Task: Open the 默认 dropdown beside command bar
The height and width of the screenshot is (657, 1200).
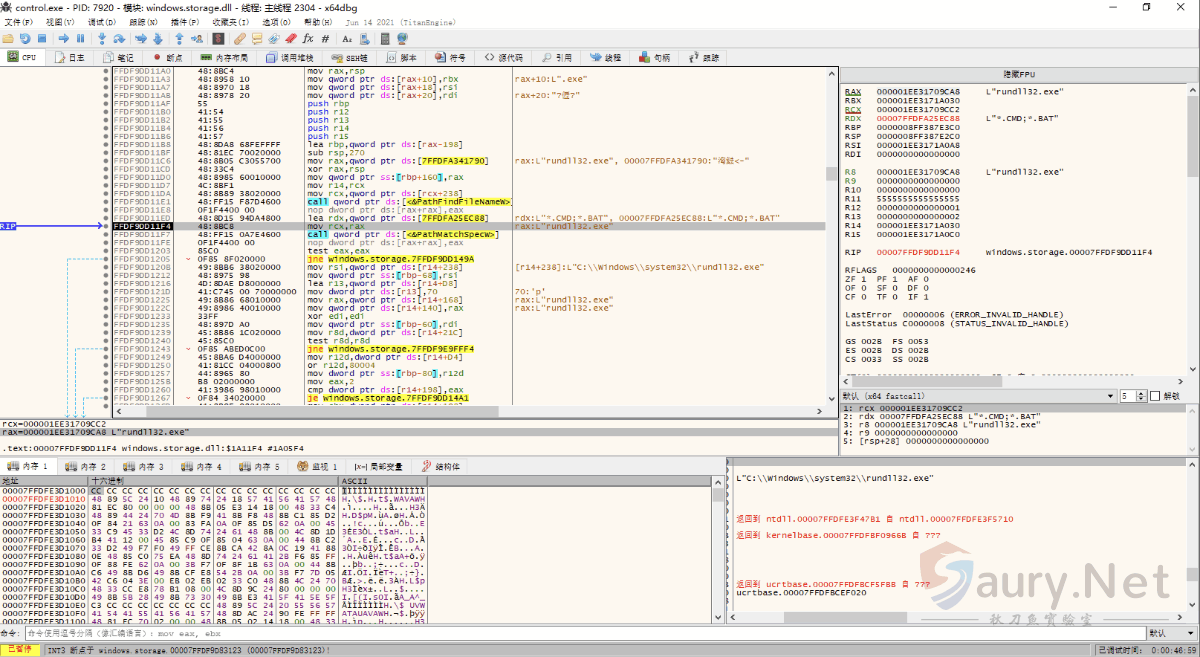Action: (1170, 633)
